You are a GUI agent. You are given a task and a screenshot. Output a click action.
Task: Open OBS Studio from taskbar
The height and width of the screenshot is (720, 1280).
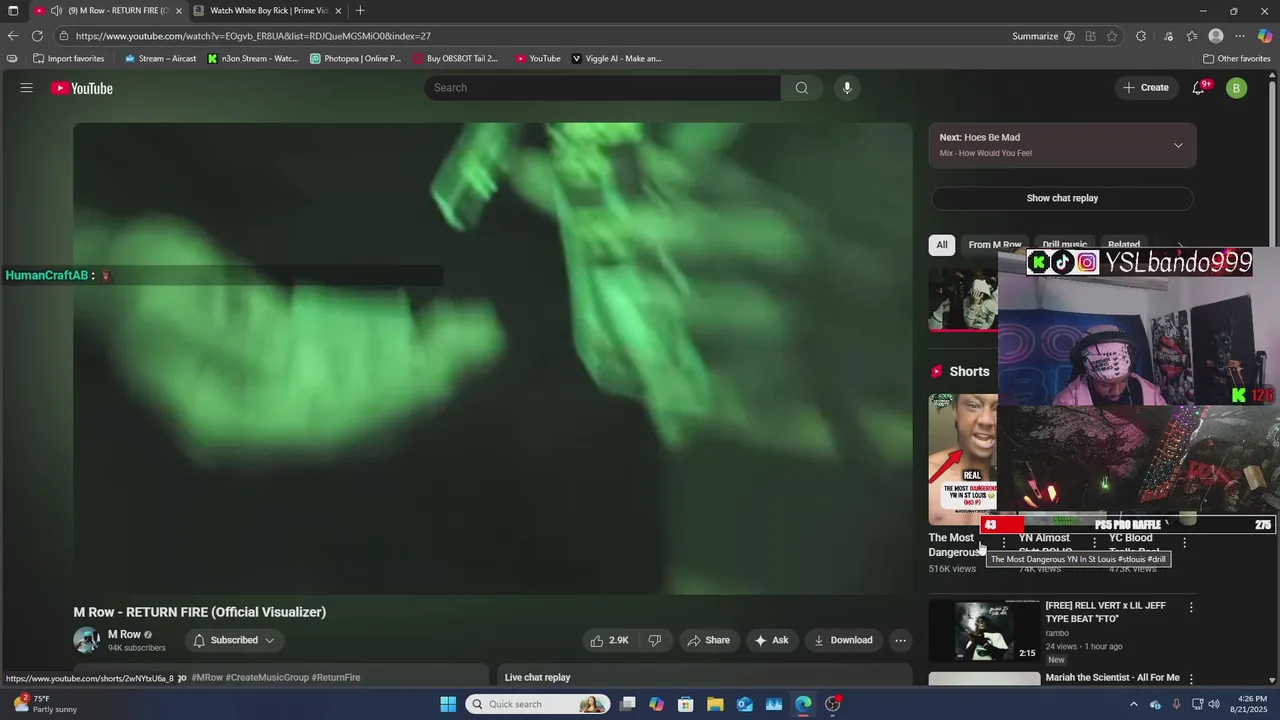pyautogui.click(x=833, y=704)
